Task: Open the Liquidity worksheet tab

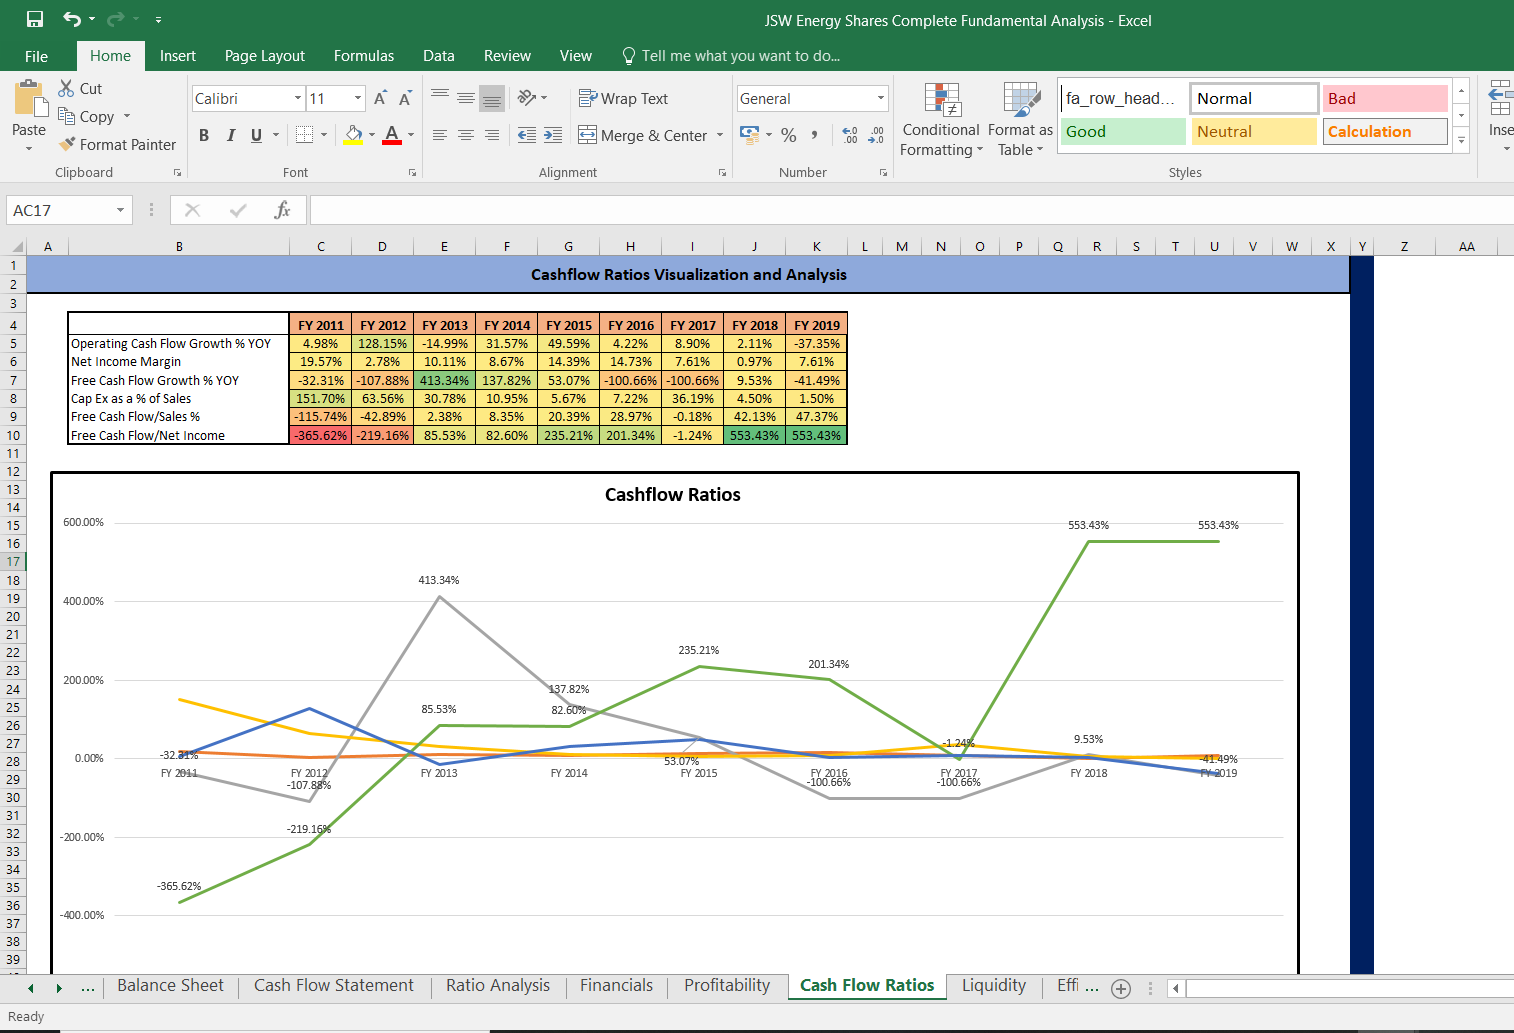Action: (994, 986)
